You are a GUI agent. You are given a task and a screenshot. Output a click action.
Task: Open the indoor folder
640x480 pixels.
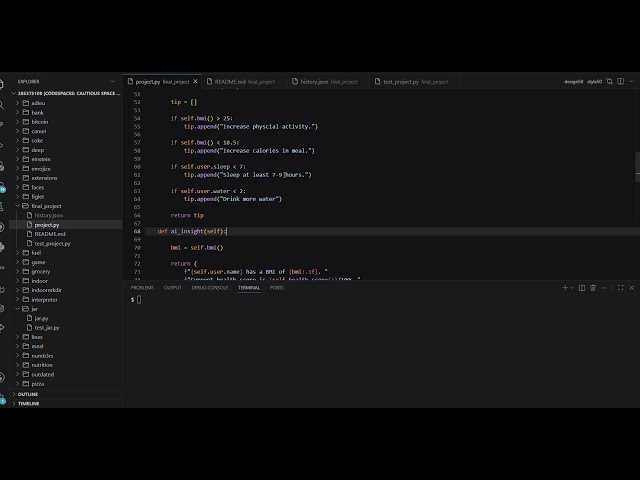(x=40, y=281)
